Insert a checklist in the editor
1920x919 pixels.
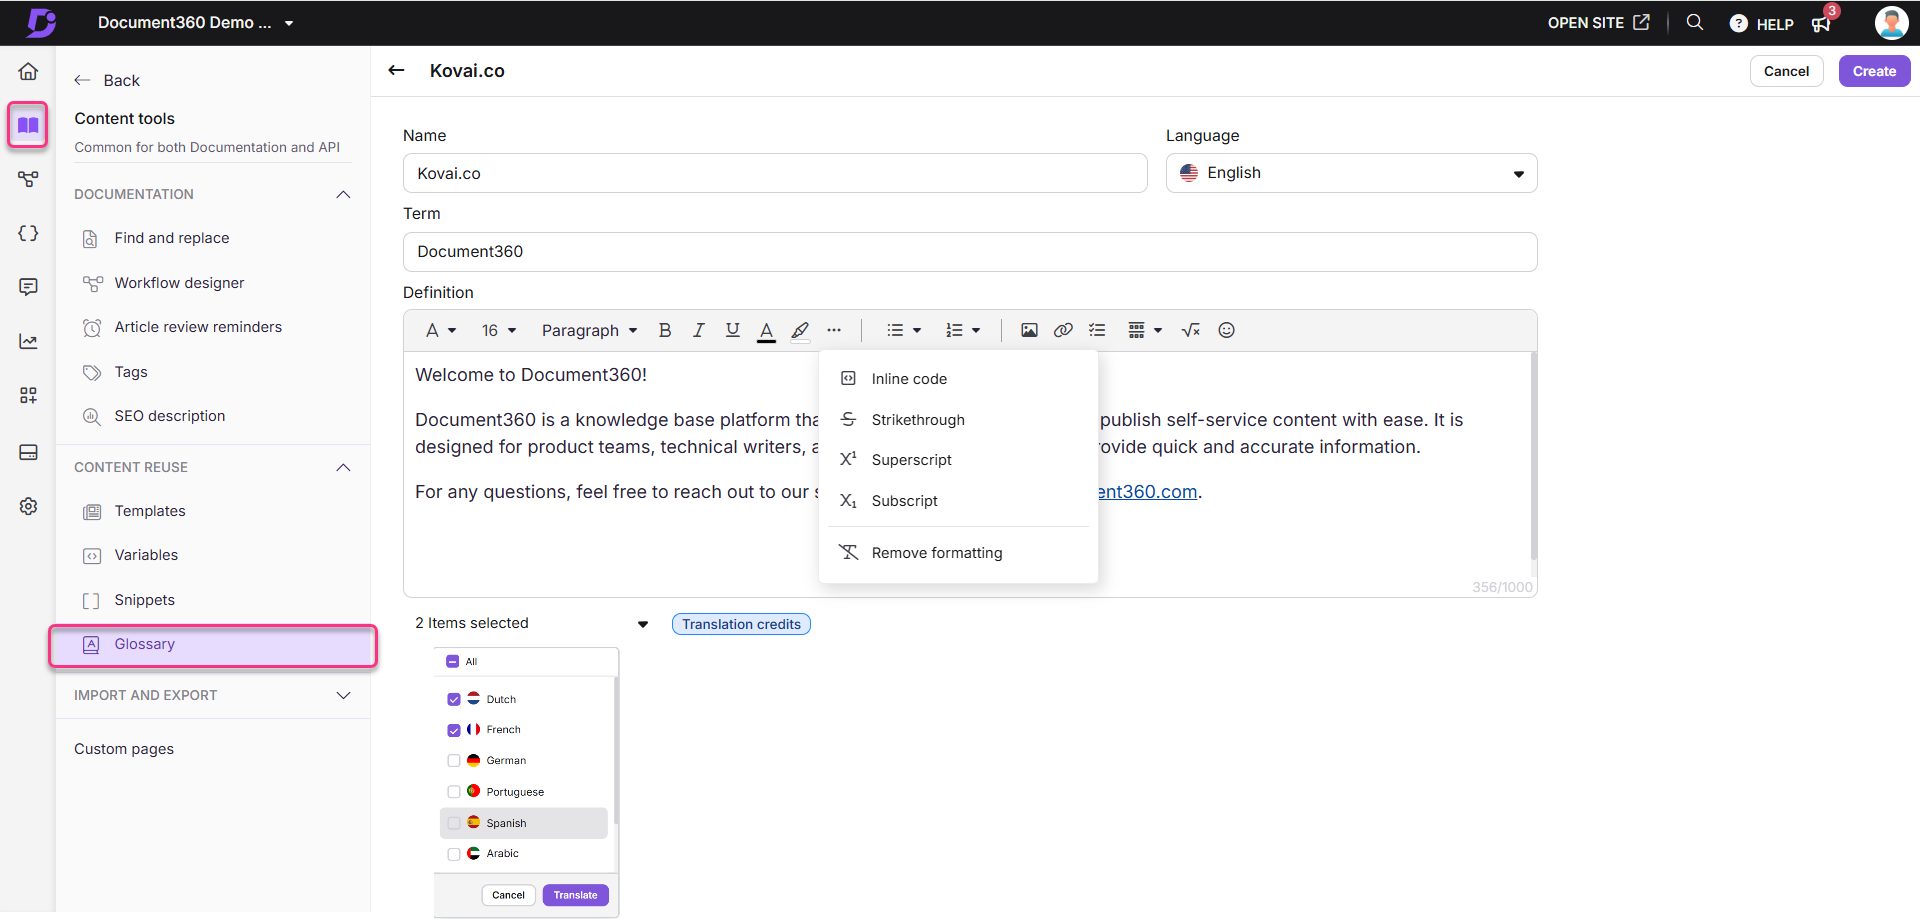coord(1097,330)
